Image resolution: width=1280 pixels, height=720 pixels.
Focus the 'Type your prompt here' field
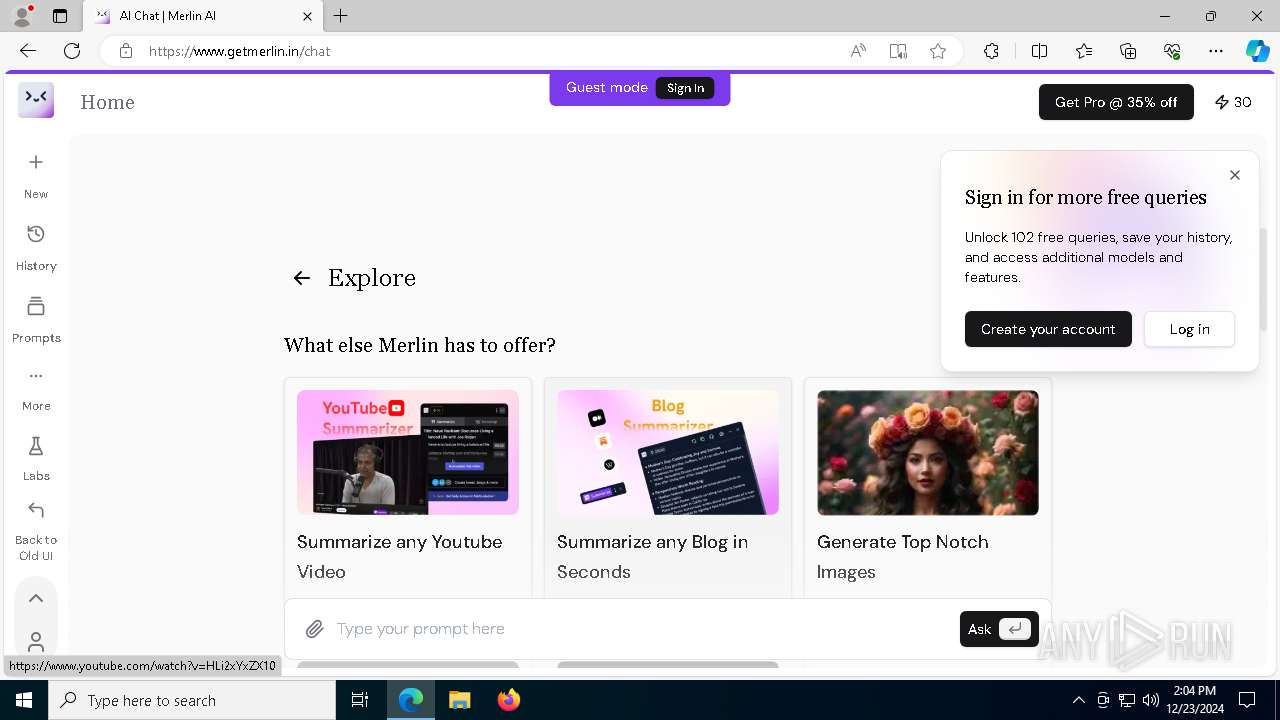coord(640,629)
